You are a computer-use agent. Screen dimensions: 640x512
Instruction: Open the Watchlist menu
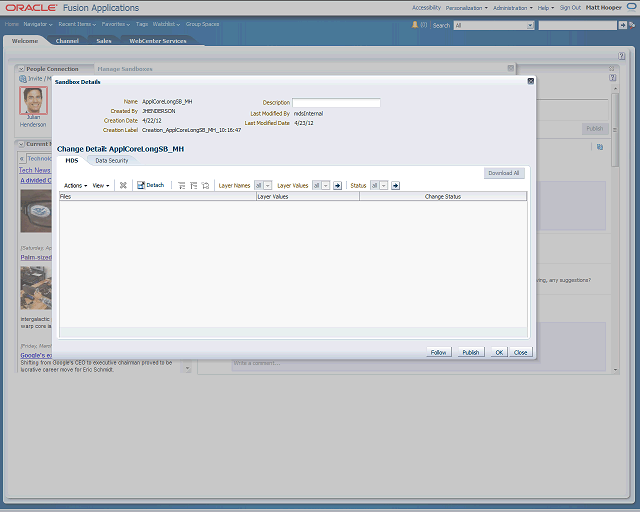click(167, 24)
